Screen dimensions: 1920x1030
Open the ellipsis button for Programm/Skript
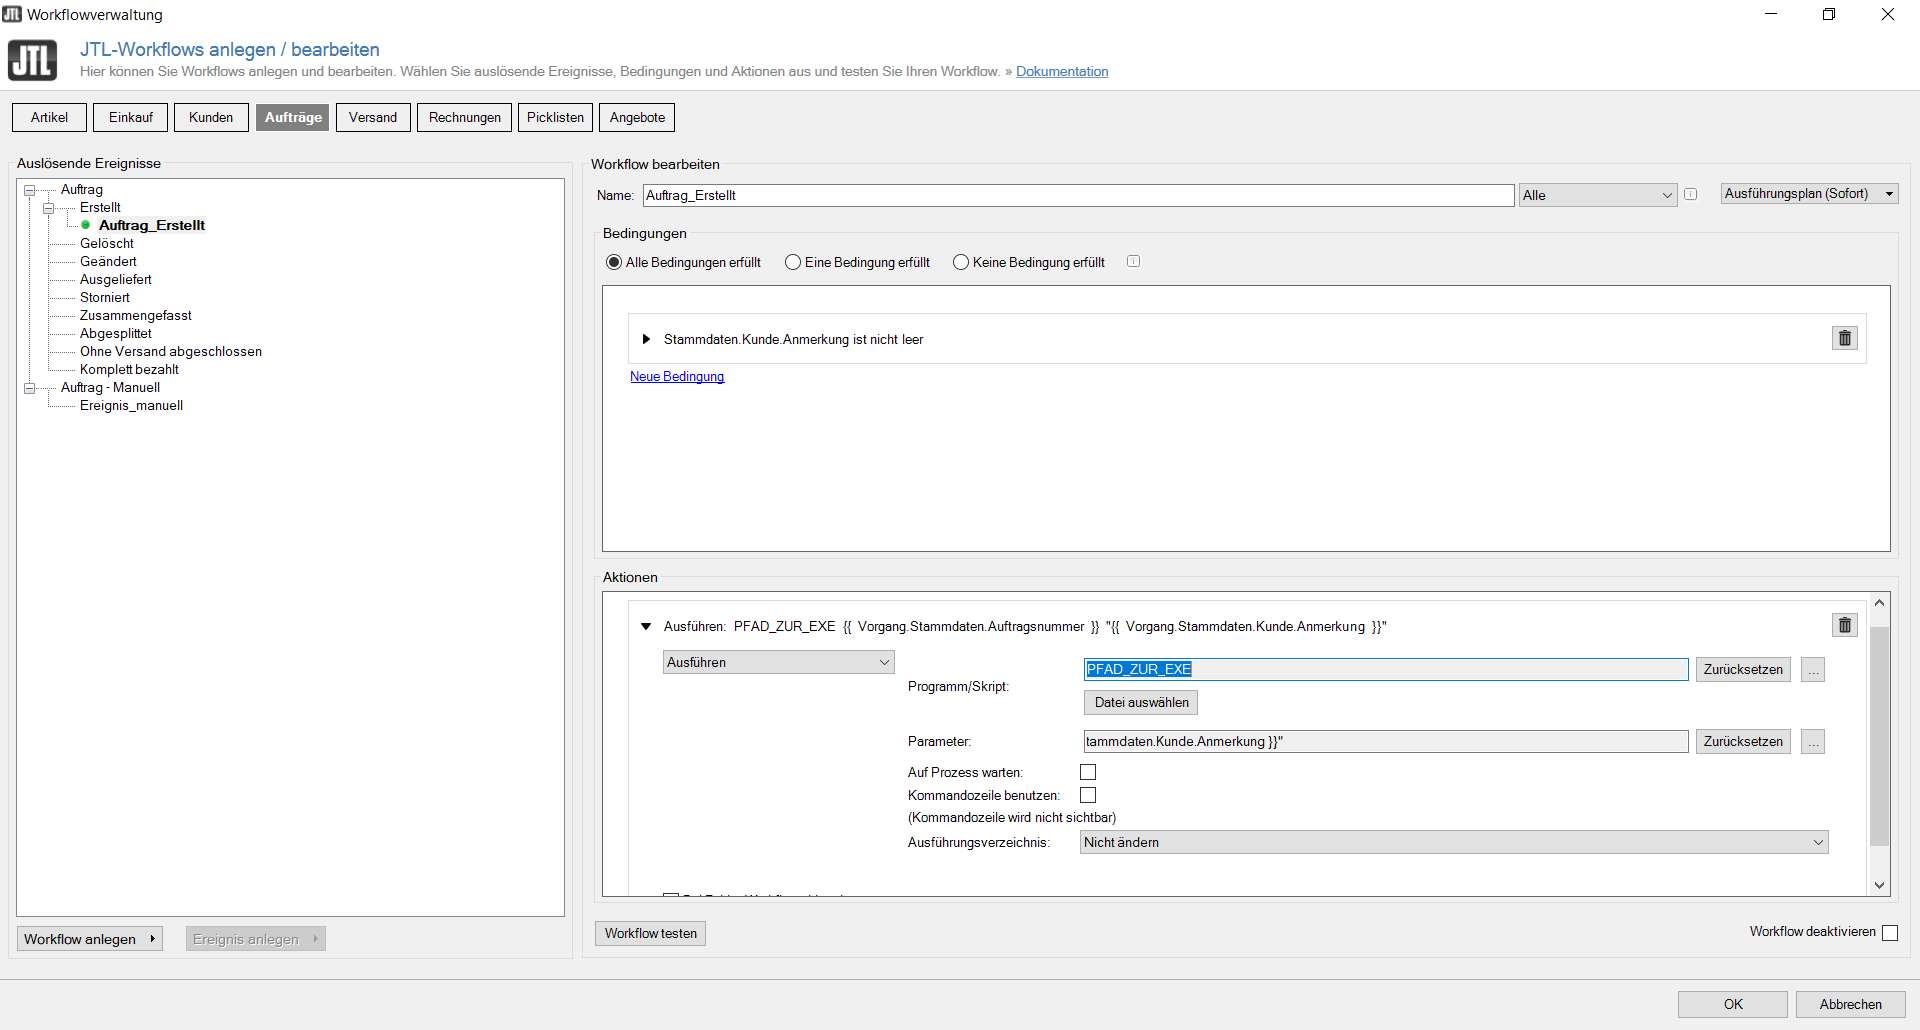(x=1813, y=669)
